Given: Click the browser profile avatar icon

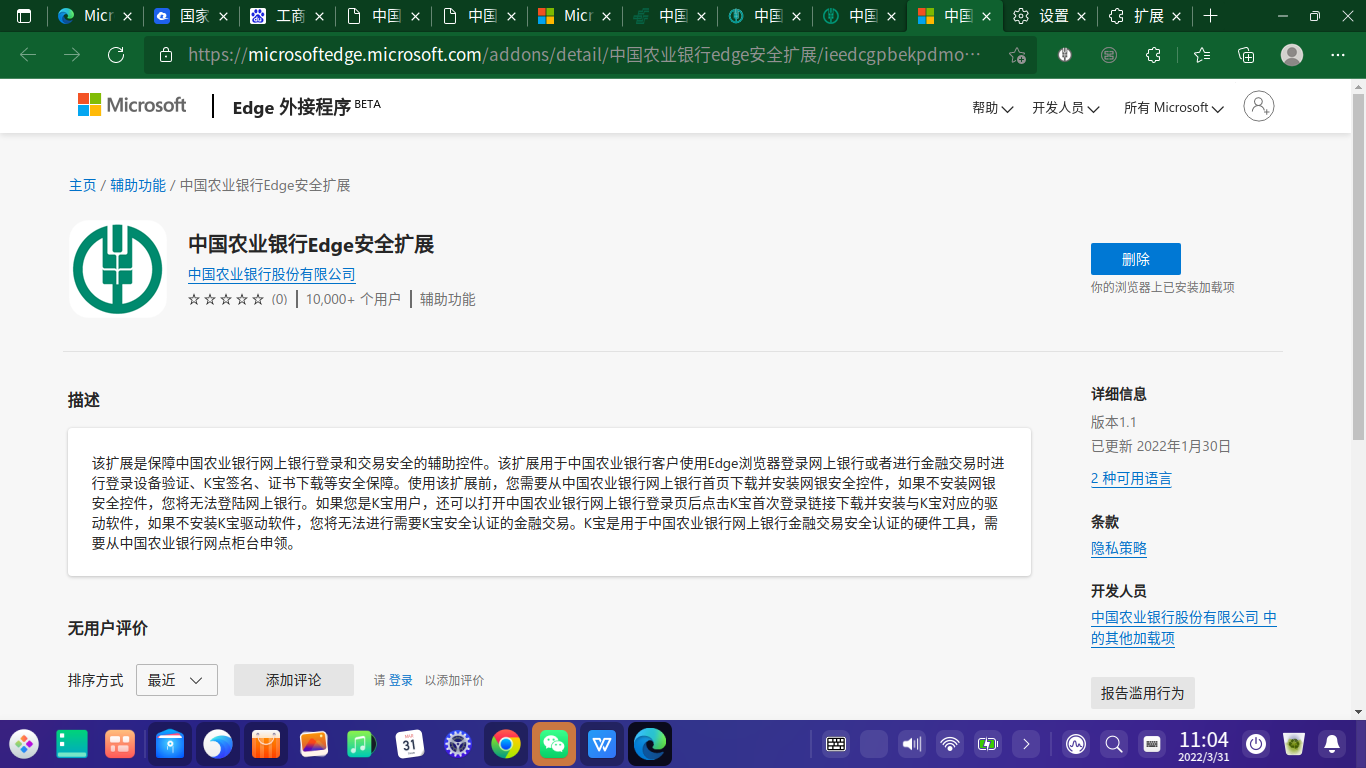Looking at the screenshot, I should pyautogui.click(x=1292, y=56).
